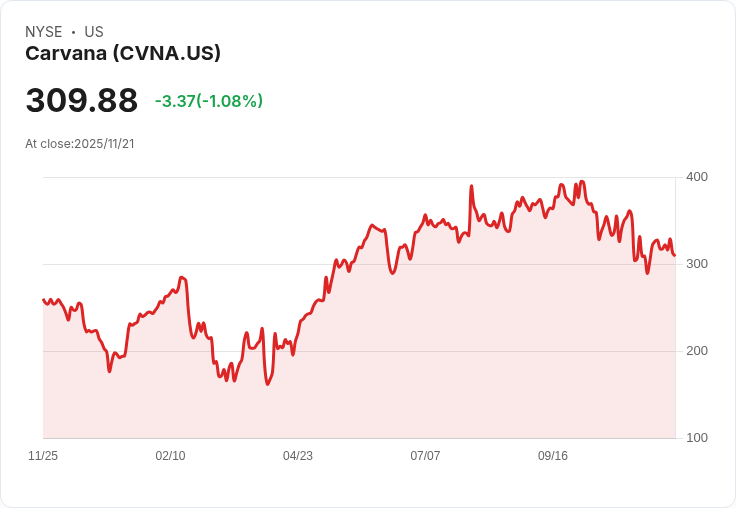The height and width of the screenshot is (508, 736).
Task: Select the 09/16 date on x-axis
Action: (x=553, y=456)
